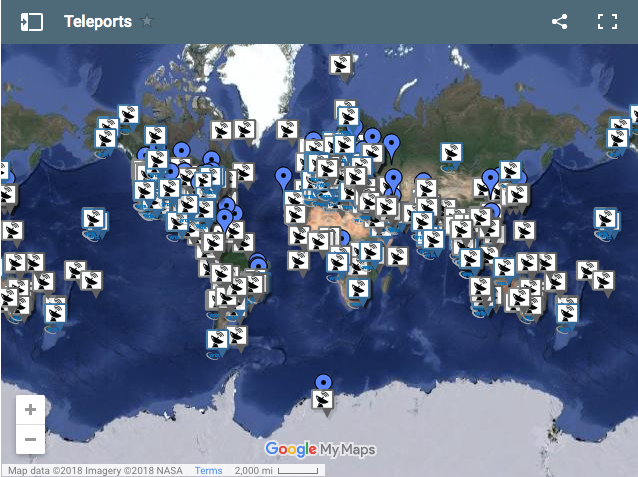Select the teleport marker north of Scandinavia

pos(340,66)
